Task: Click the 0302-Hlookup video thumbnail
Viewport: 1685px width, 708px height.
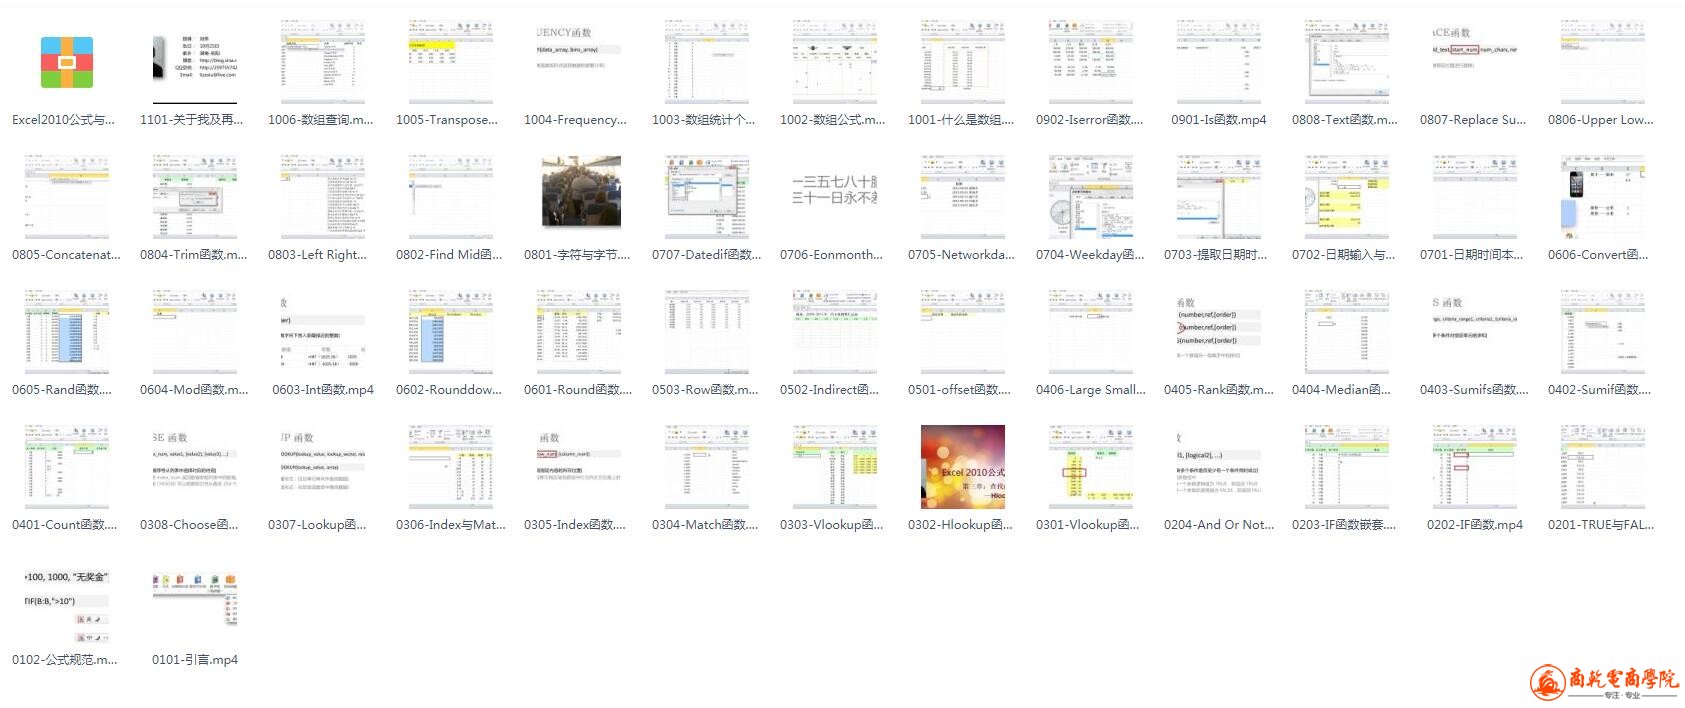Action: click(x=963, y=466)
